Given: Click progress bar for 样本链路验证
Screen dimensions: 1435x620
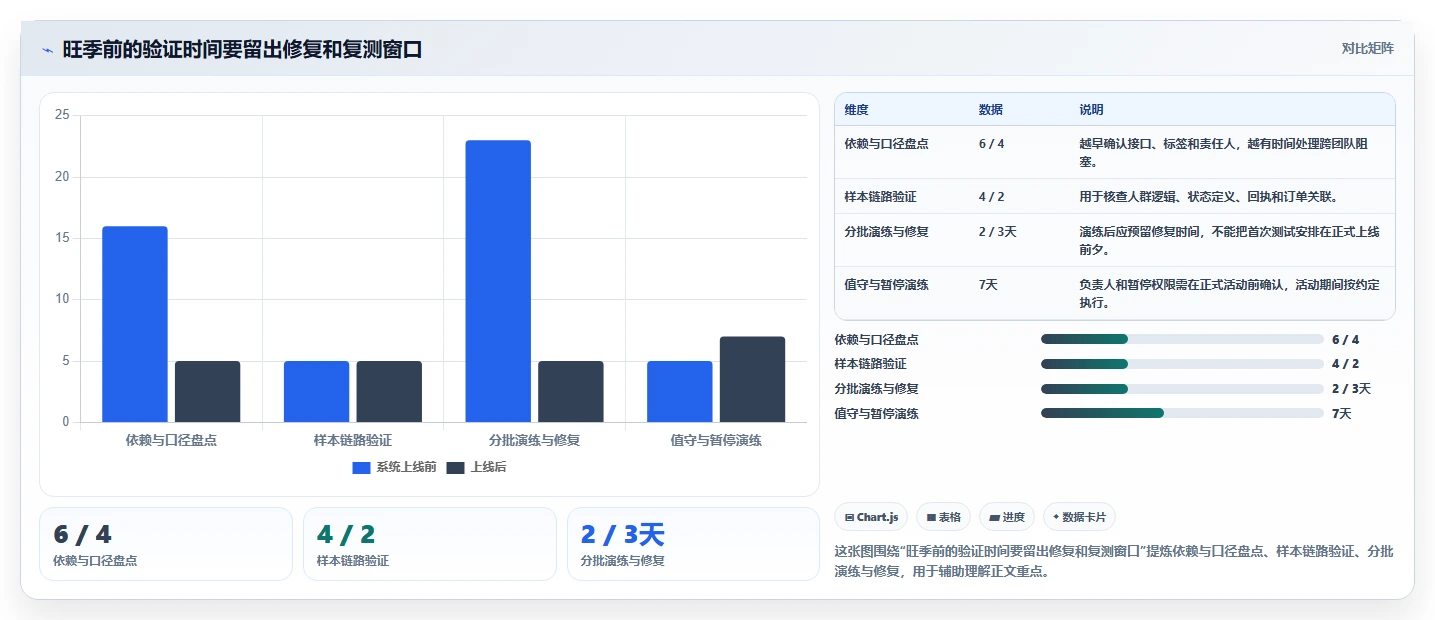Looking at the screenshot, I should coord(1182,364).
